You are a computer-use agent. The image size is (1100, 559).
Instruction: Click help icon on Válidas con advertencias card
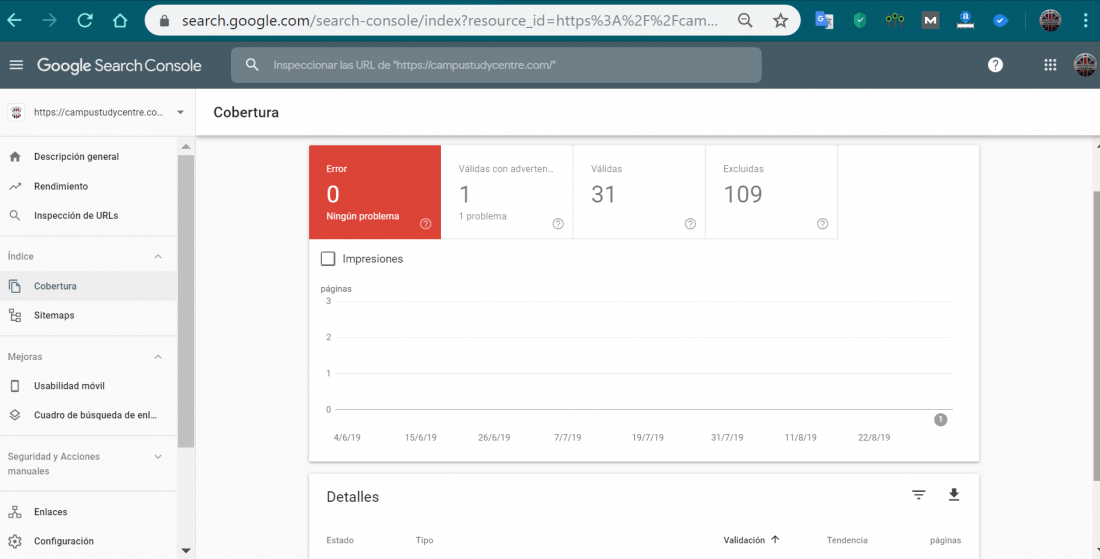[558, 224]
